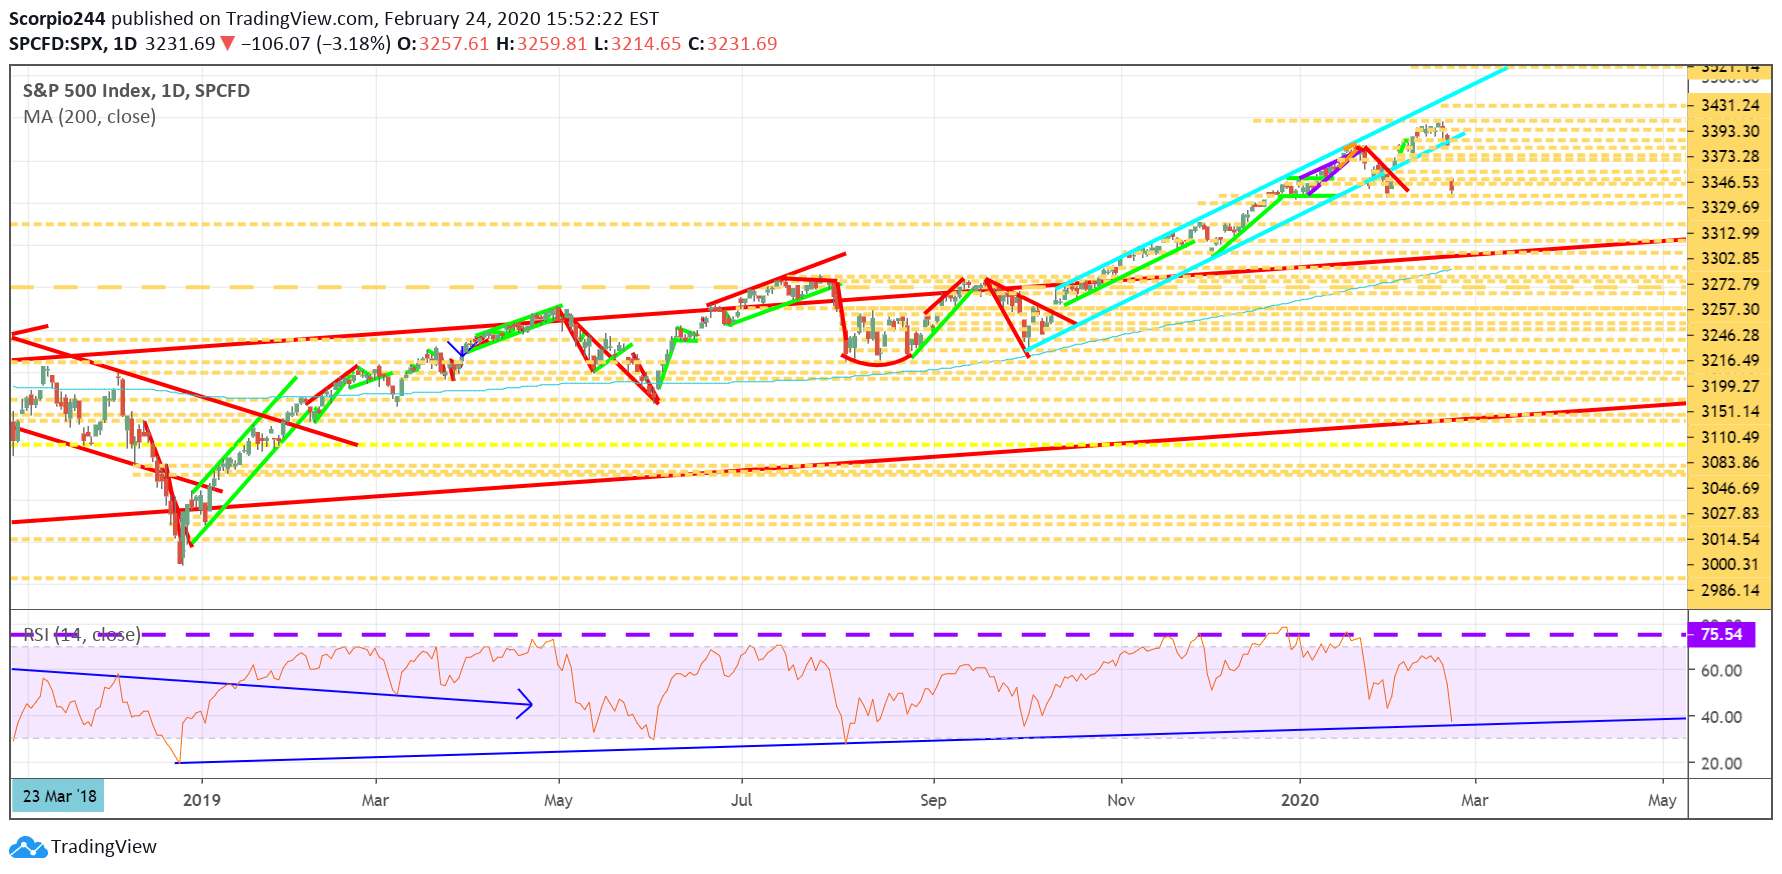Open the TradingView wordmark link
Viewport: 1782px width, 874px height.
coord(104,847)
